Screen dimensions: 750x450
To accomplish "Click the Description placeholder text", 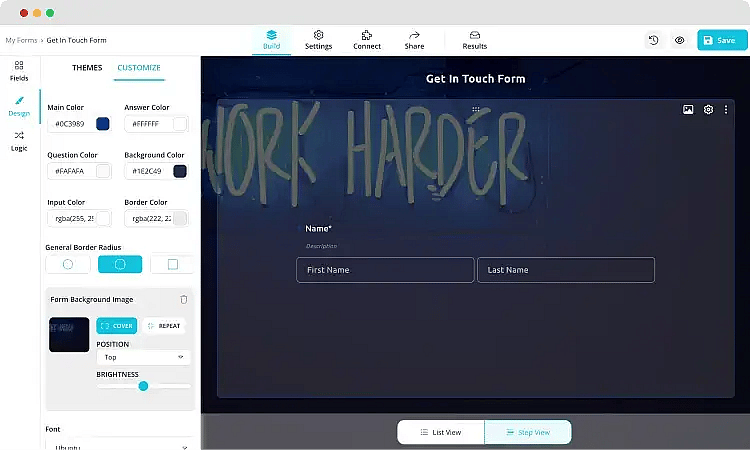I will (321, 246).
